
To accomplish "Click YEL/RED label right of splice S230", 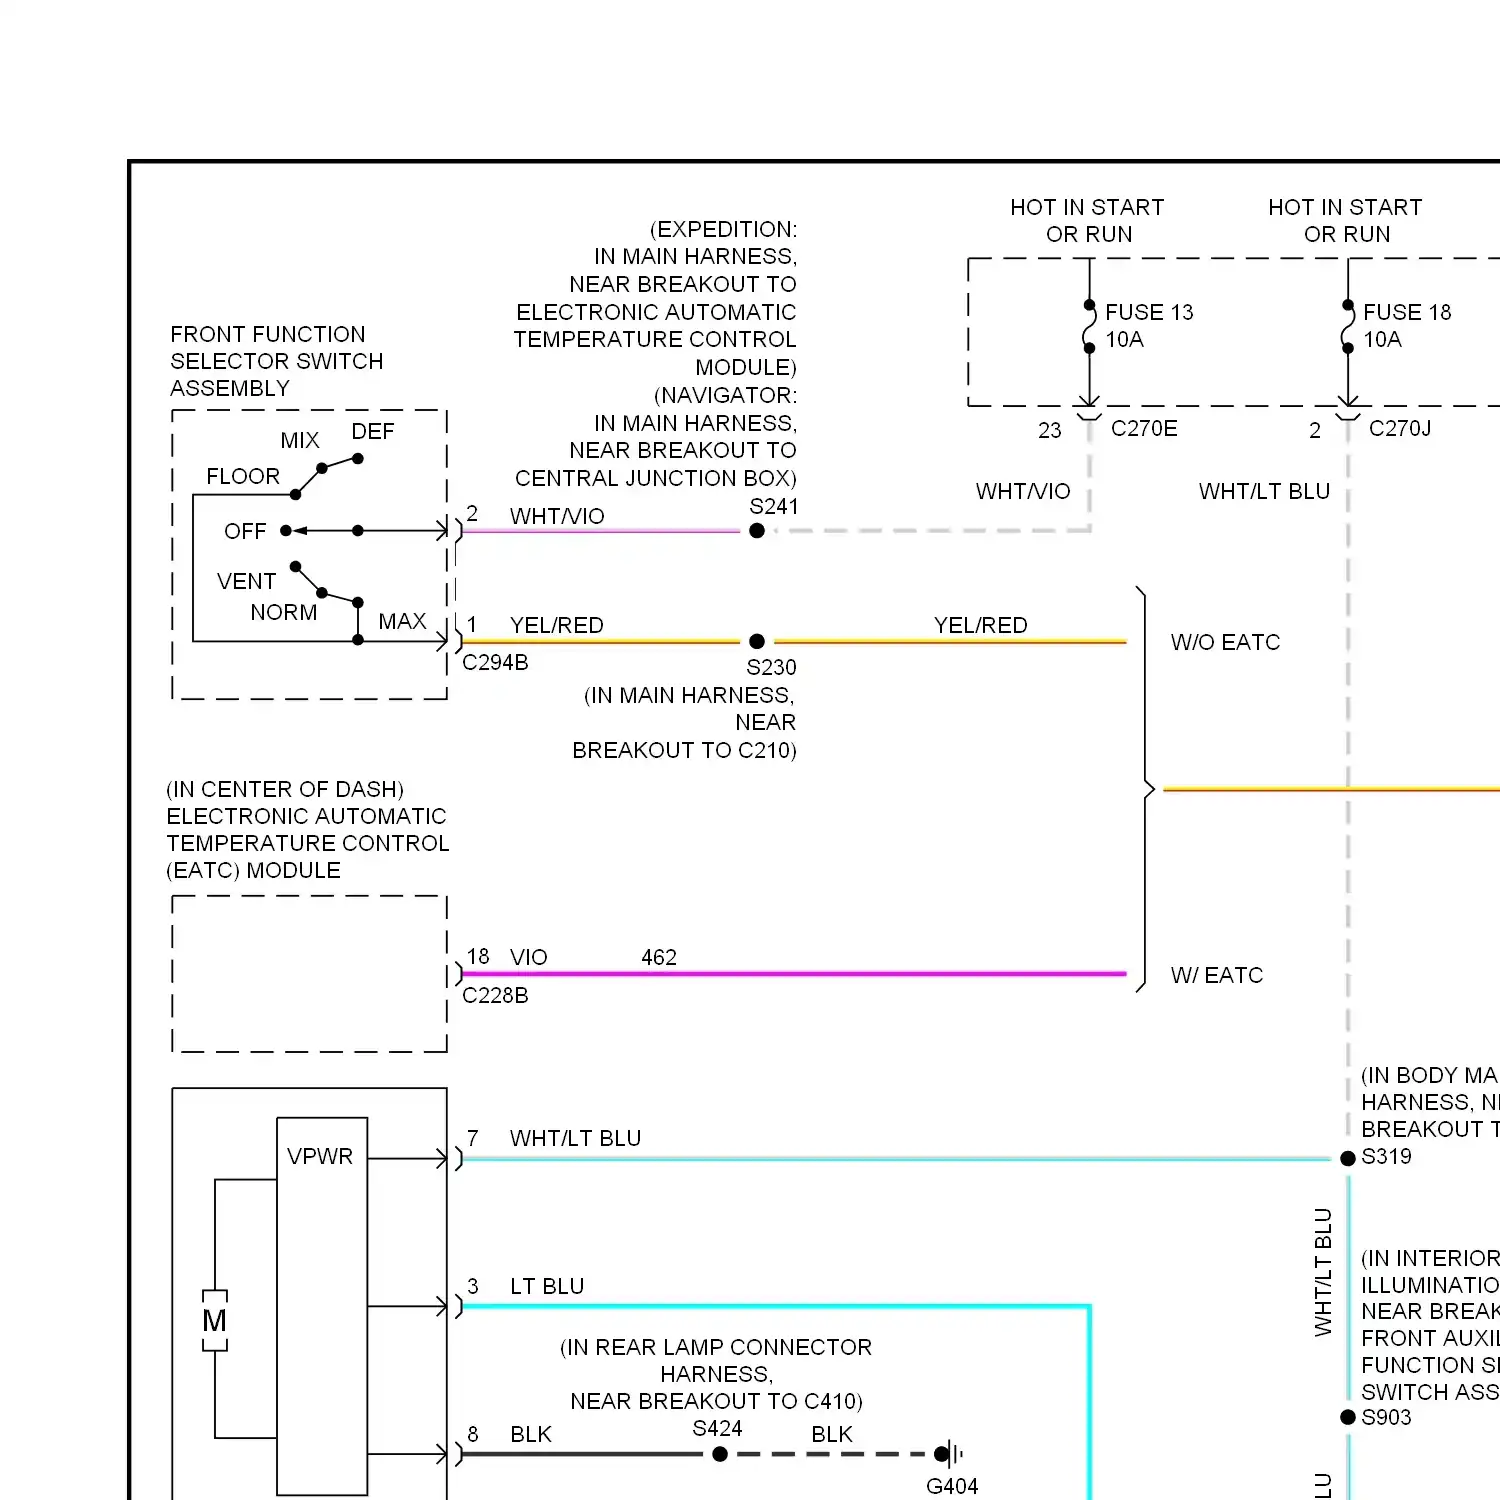I will pos(981,625).
